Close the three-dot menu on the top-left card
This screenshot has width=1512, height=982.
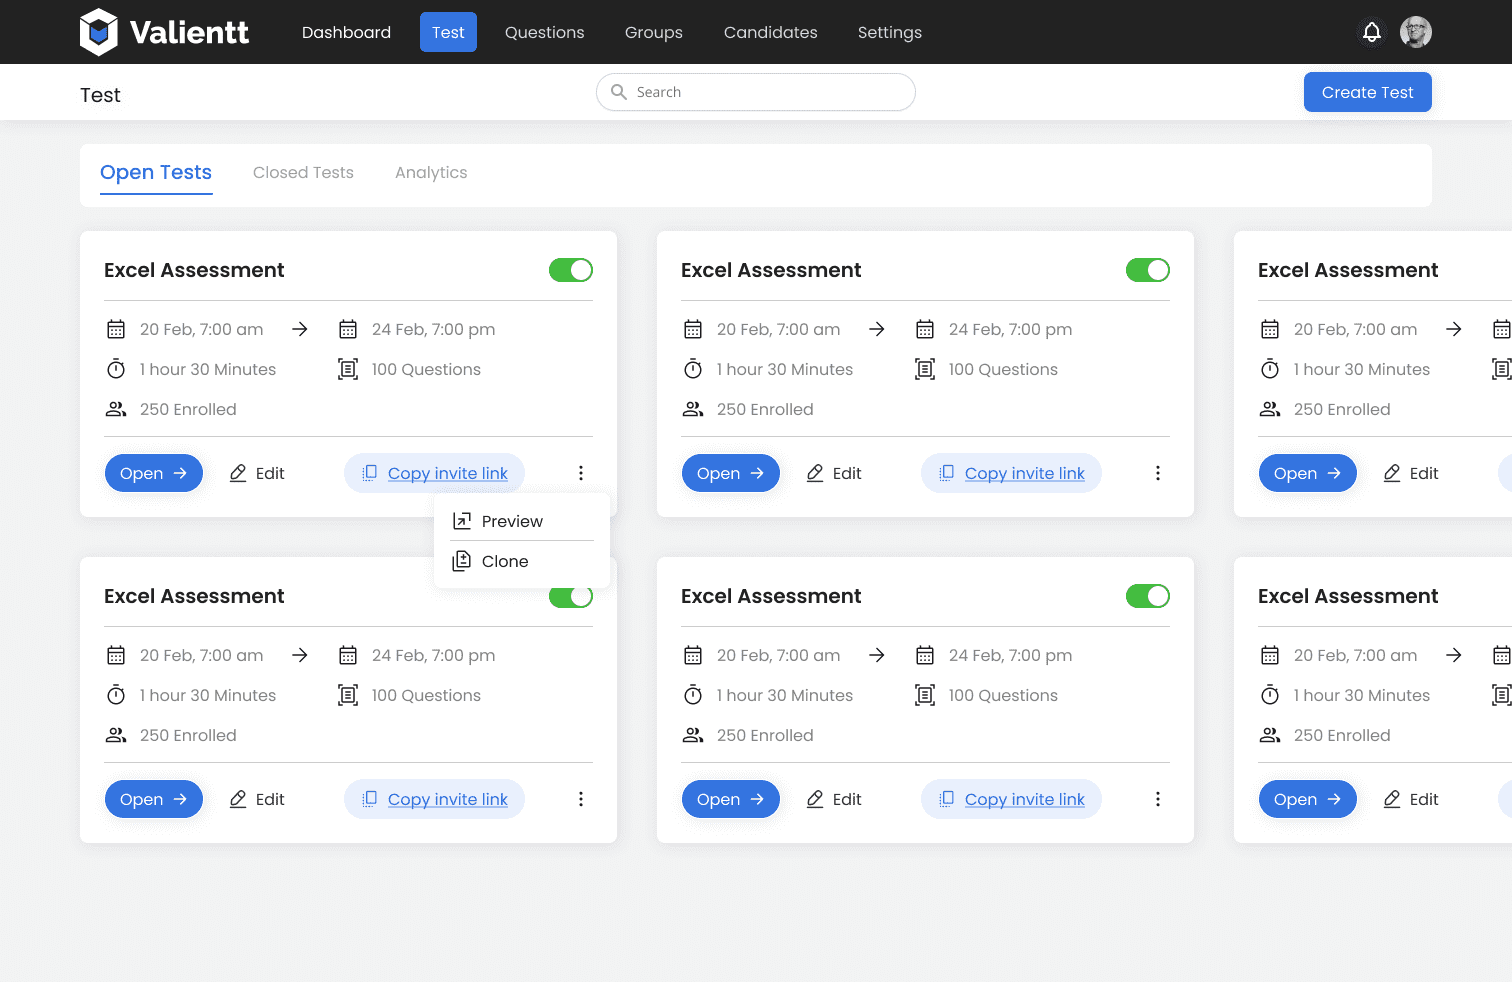click(581, 473)
